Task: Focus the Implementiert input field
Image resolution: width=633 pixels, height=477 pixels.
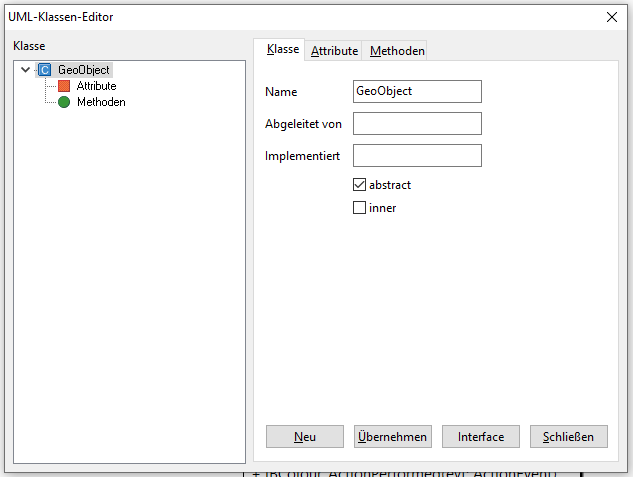Action: point(417,155)
